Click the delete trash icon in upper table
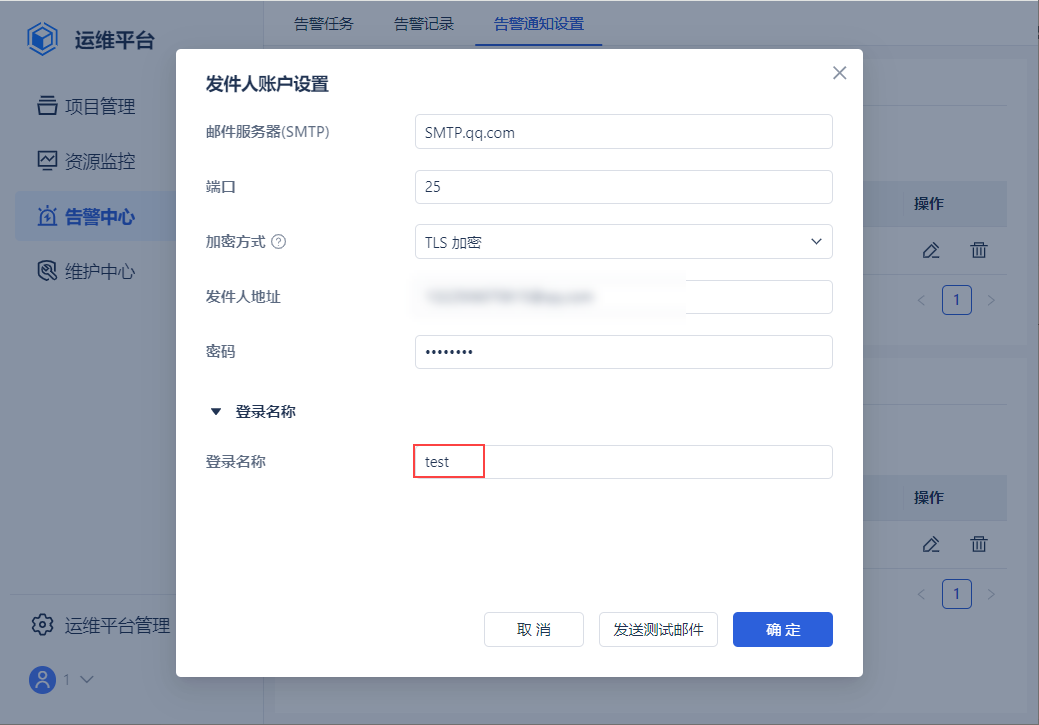 [979, 251]
